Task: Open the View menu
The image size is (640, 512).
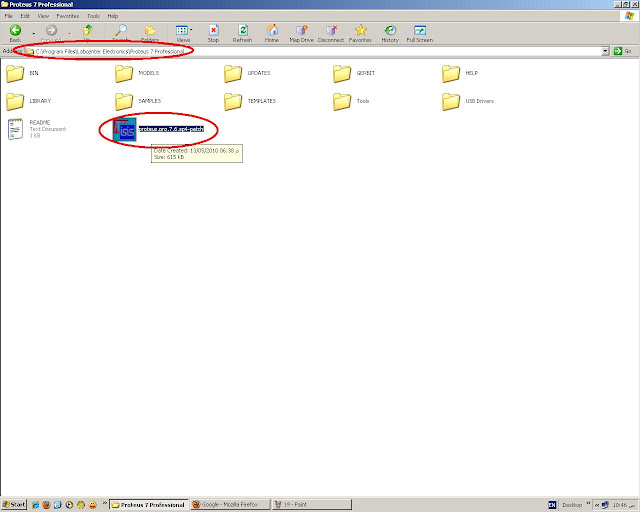Action: coord(43,16)
